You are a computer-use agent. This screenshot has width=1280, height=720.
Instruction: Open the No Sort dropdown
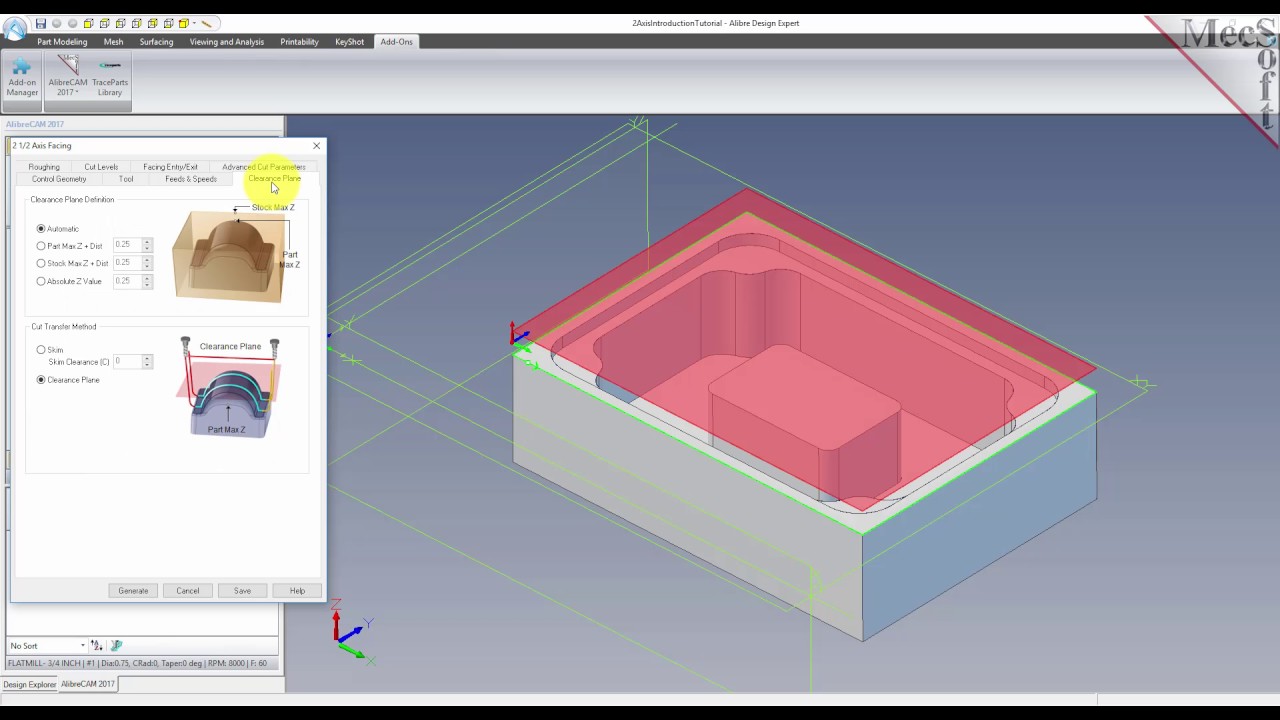pos(47,646)
